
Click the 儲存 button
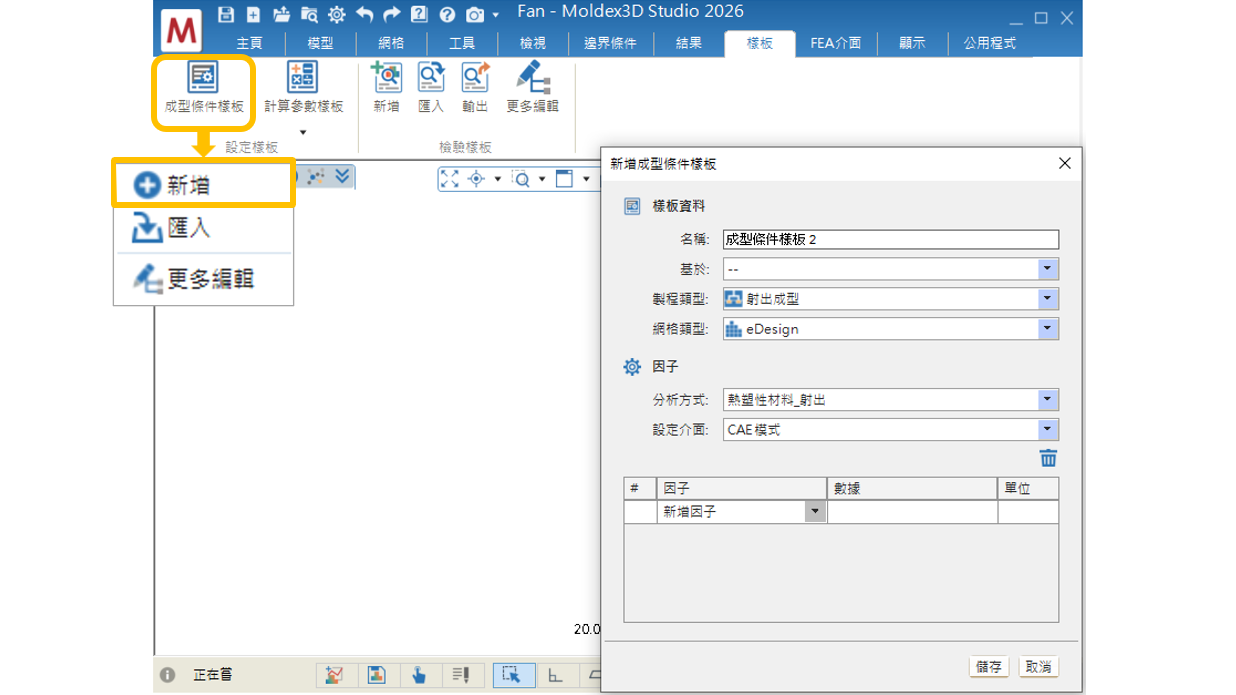[989, 667]
